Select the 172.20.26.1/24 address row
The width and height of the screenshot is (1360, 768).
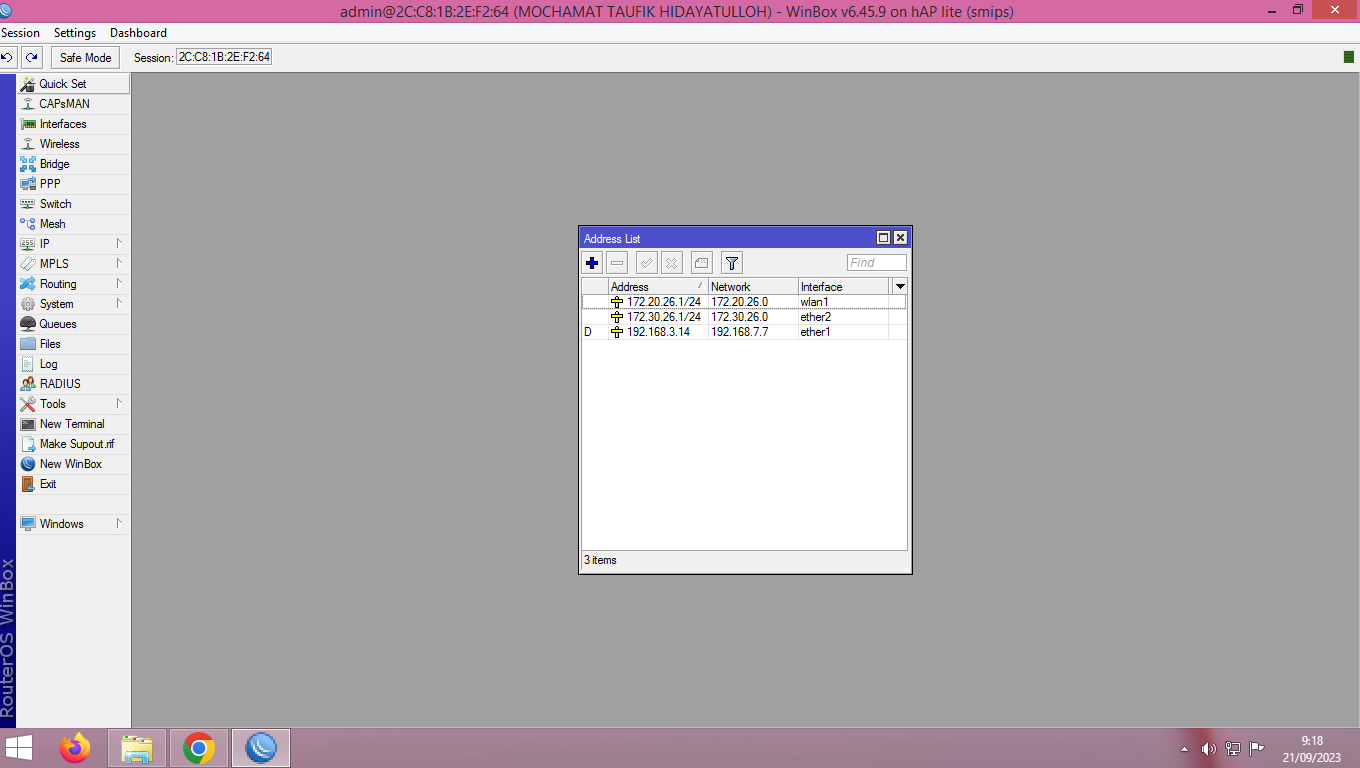point(744,302)
